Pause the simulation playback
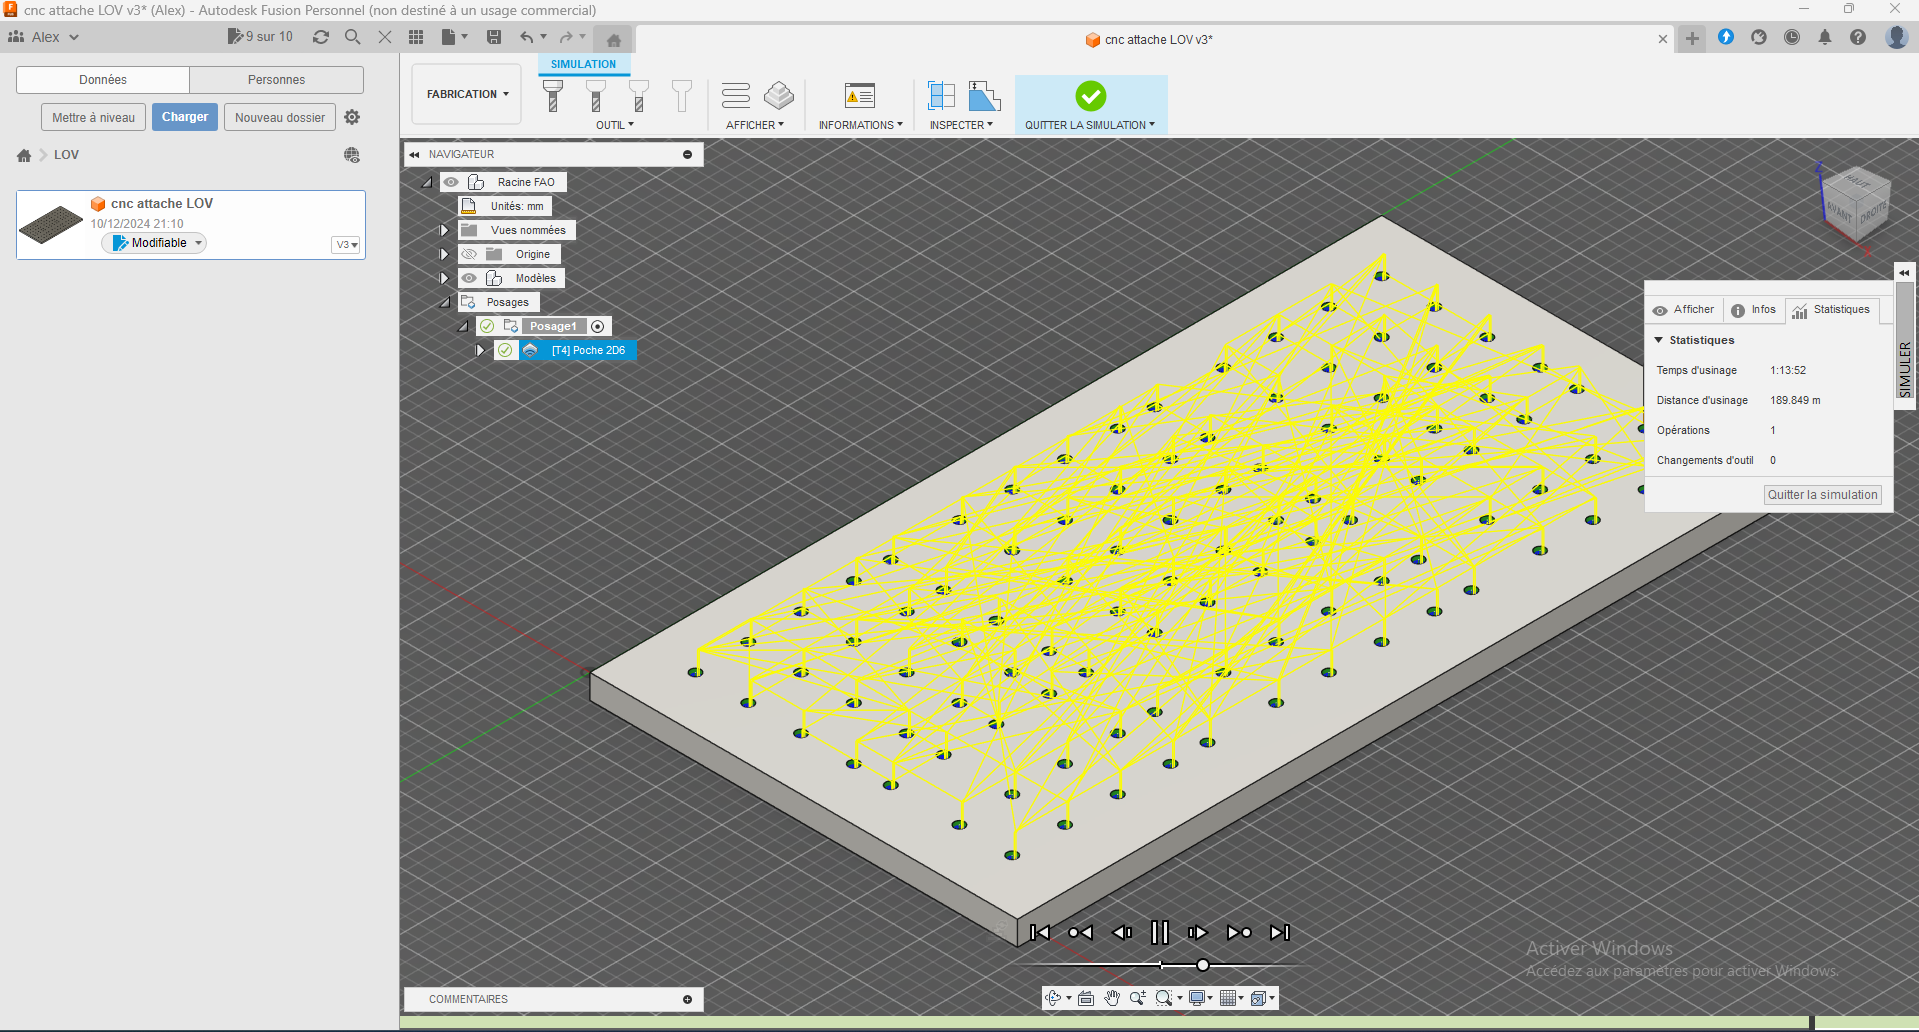 1159,932
